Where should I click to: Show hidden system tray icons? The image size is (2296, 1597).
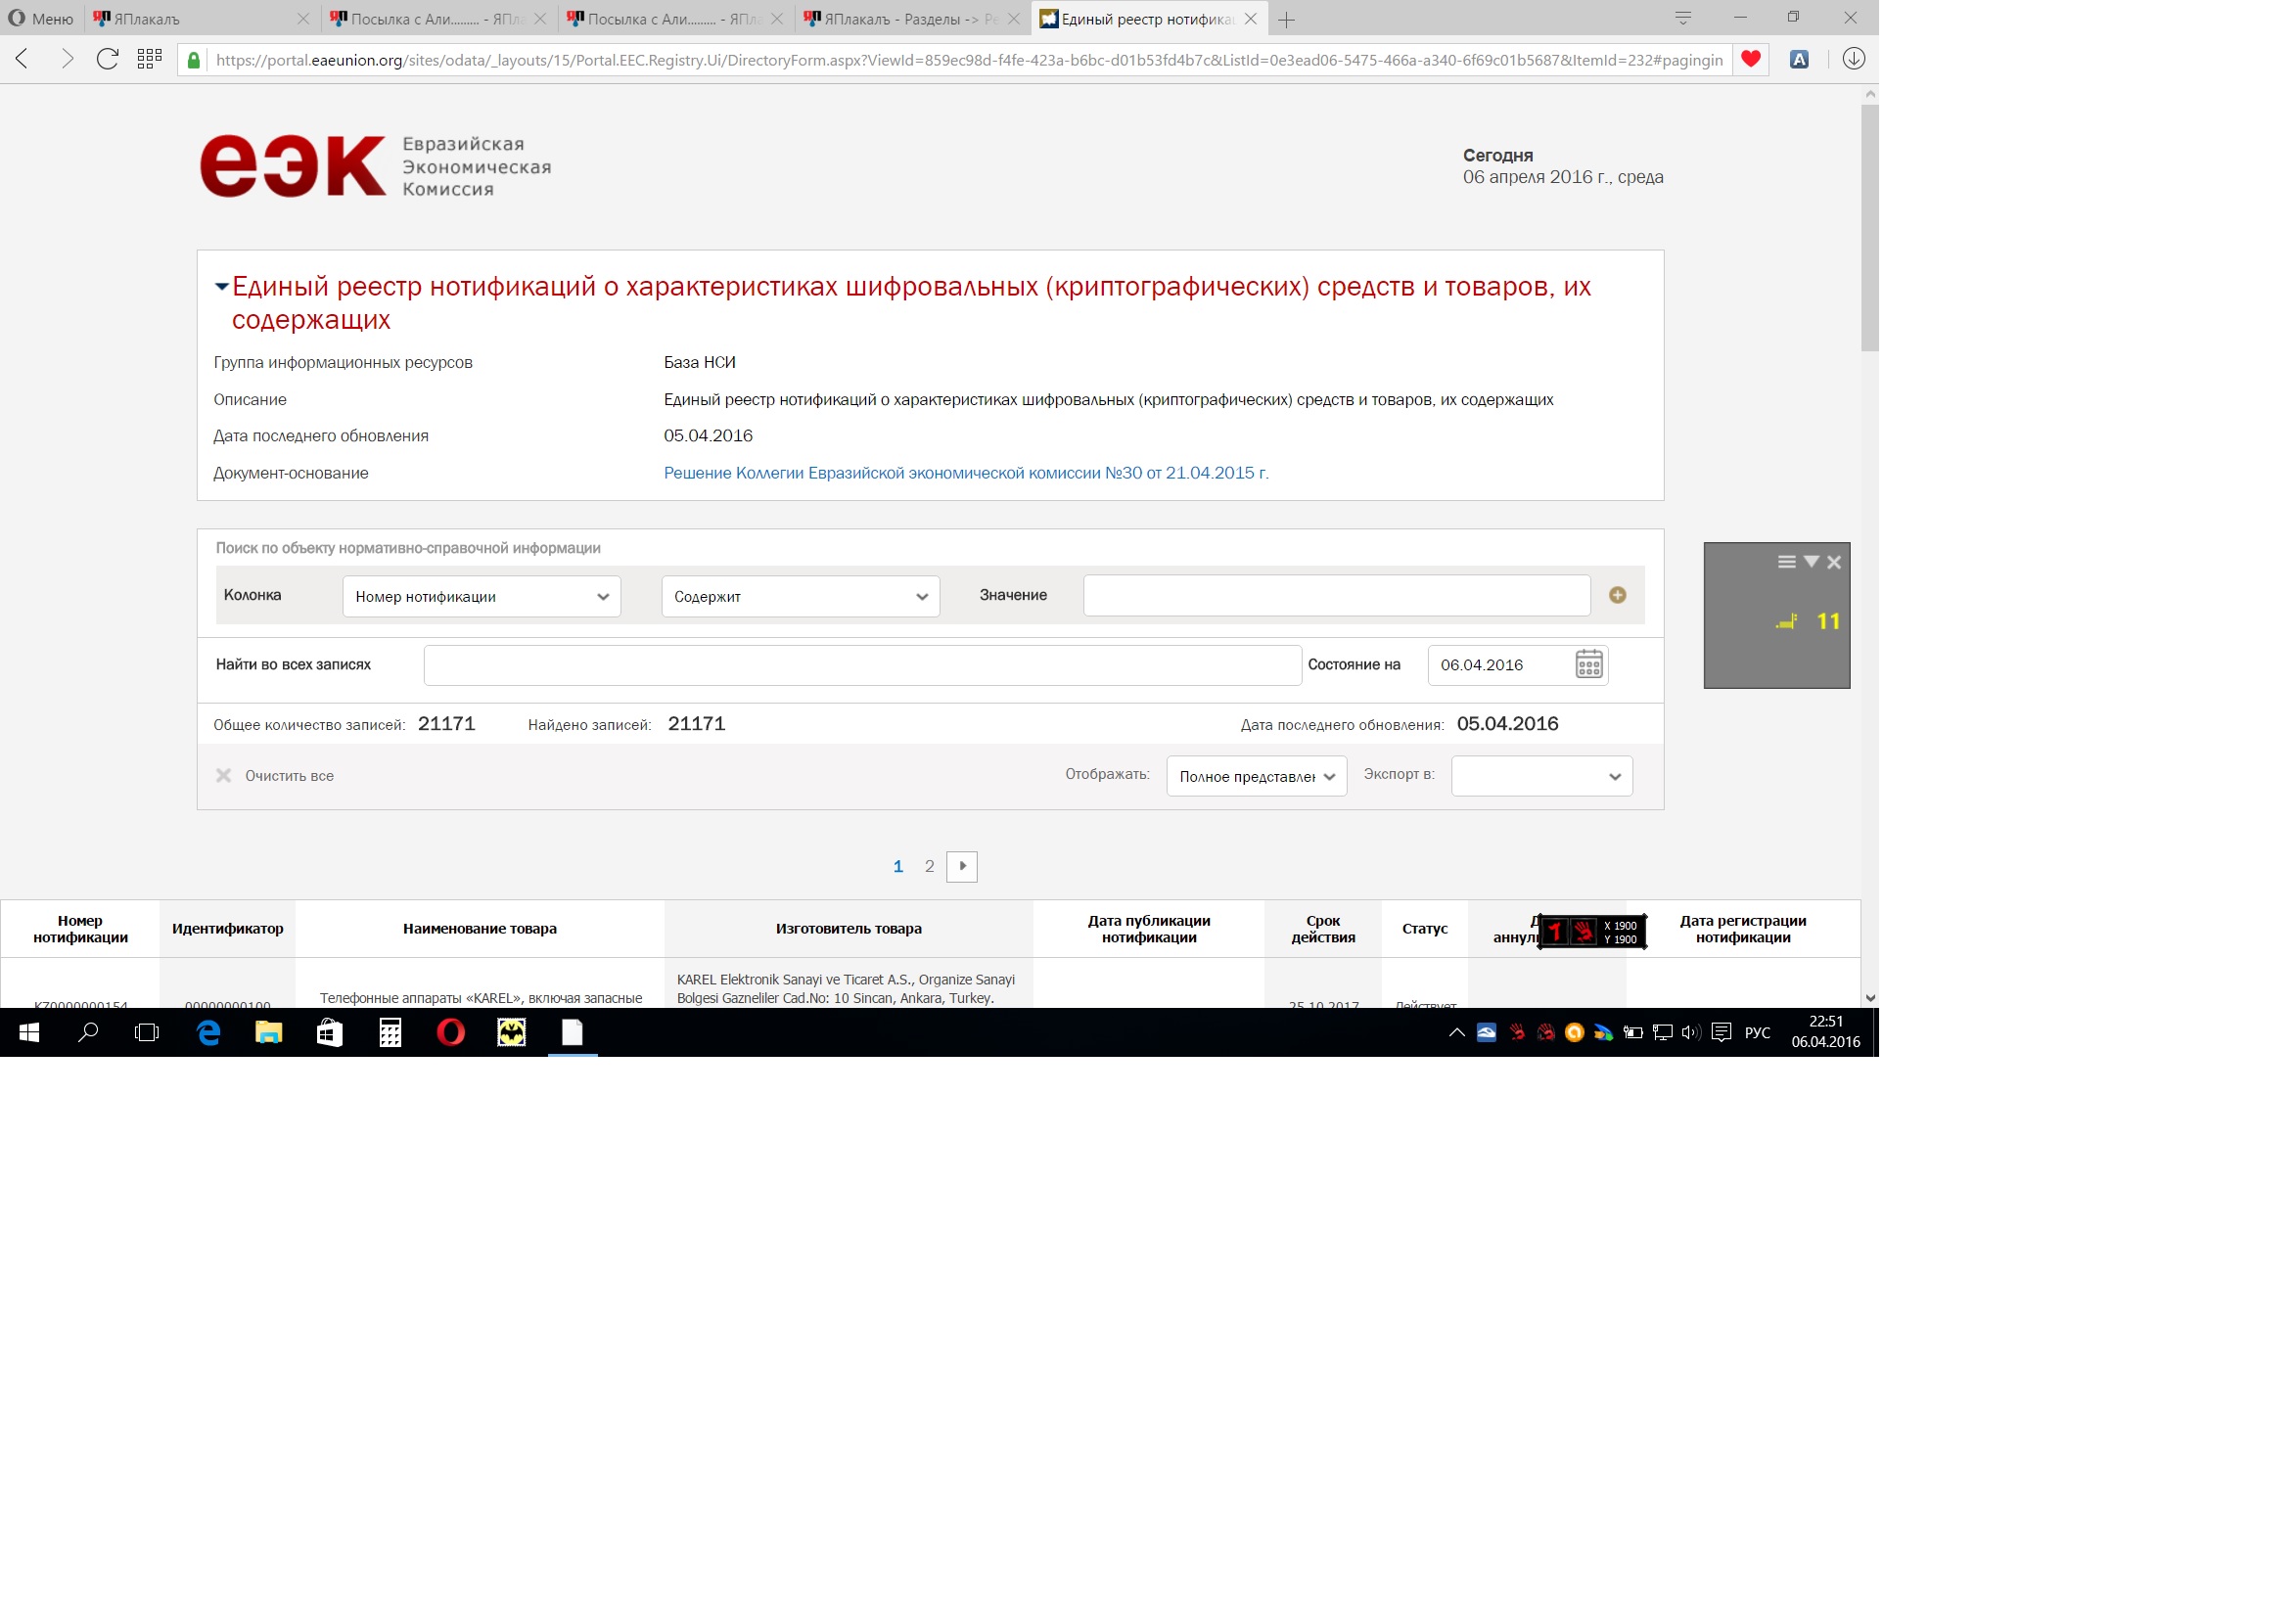tap(1456, 1032)
